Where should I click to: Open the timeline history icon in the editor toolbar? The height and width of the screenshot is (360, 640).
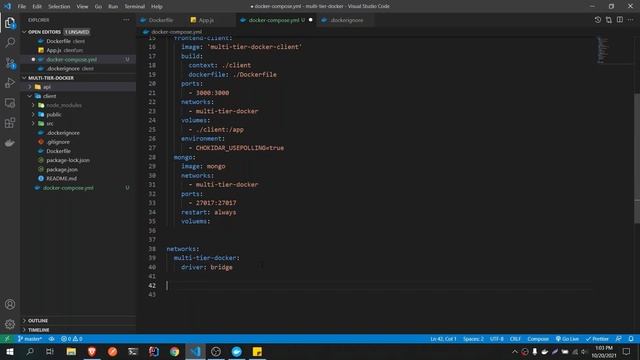coord(598,20)
